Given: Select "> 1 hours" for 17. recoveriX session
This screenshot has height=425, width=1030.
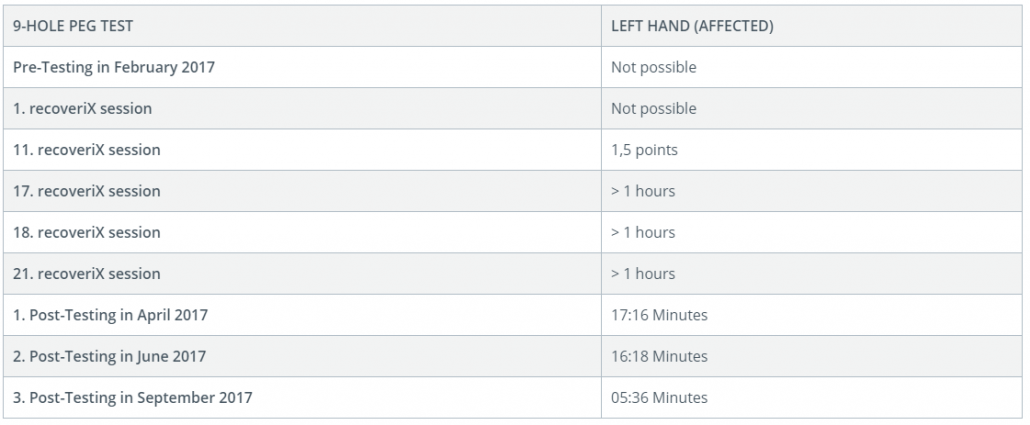Looking at the screenshot, I should click(643, 191).
